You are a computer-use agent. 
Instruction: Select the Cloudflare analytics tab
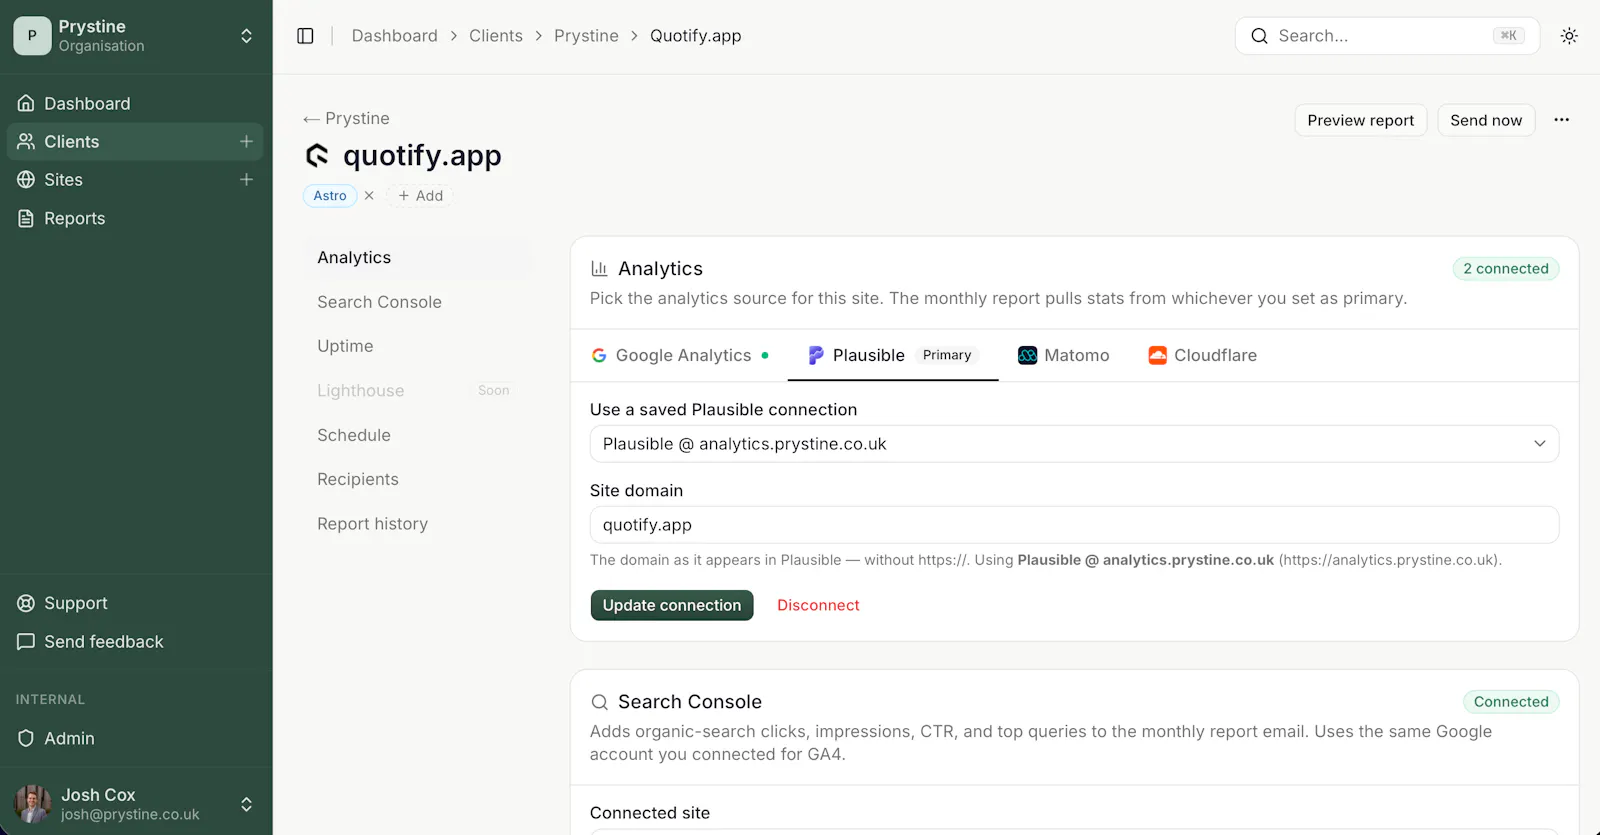point(1203,356)
